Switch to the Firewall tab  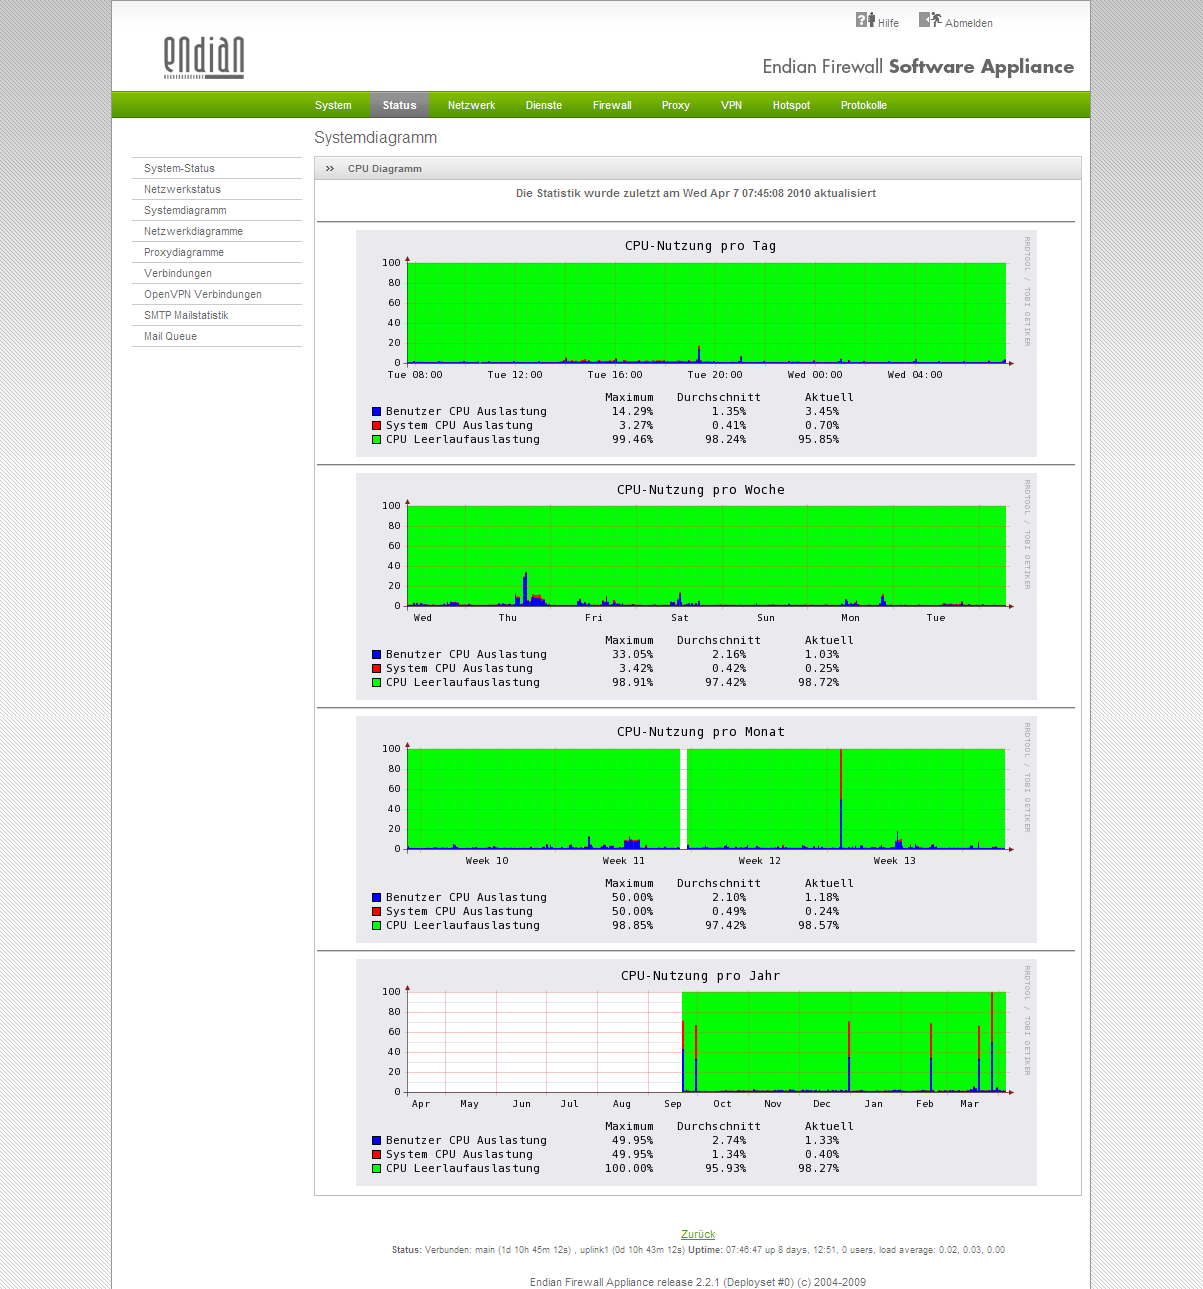pos(612,105)
